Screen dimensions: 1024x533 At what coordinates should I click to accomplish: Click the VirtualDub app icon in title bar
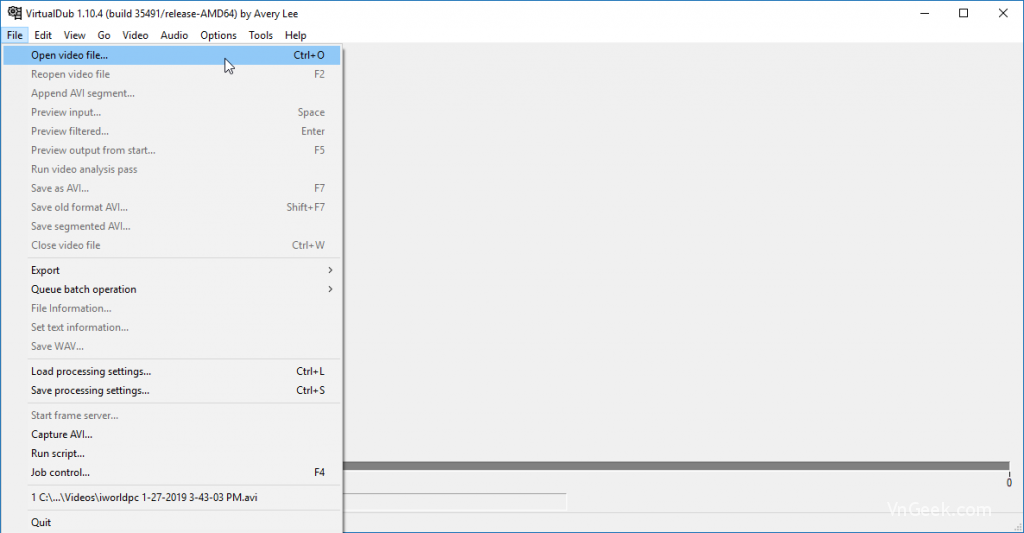pyautogui.click(x=14, y=13)
